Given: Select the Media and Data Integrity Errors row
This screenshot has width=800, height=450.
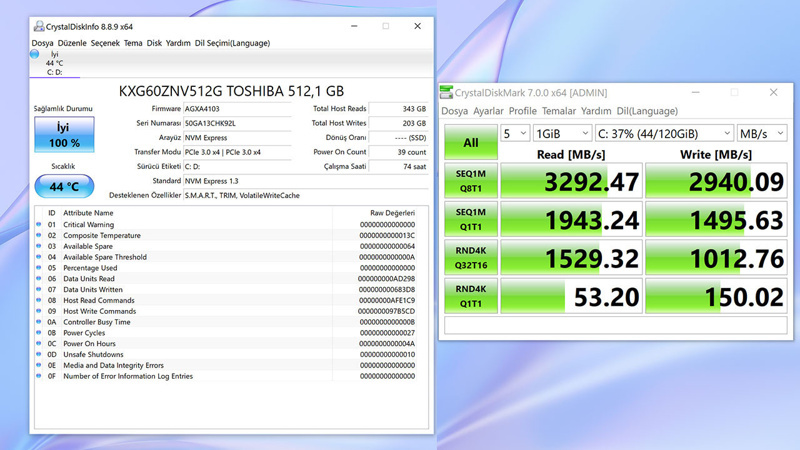Looking at the screenshot, I should click(x=226, y=365).
